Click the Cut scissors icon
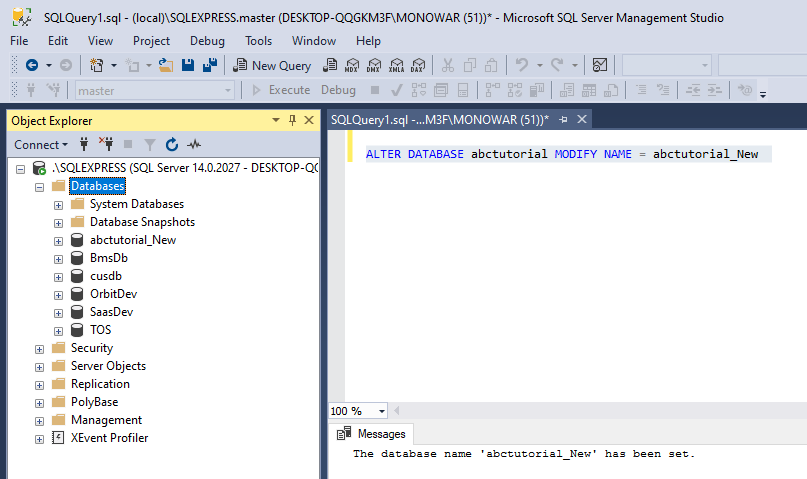 coord(448,65)
